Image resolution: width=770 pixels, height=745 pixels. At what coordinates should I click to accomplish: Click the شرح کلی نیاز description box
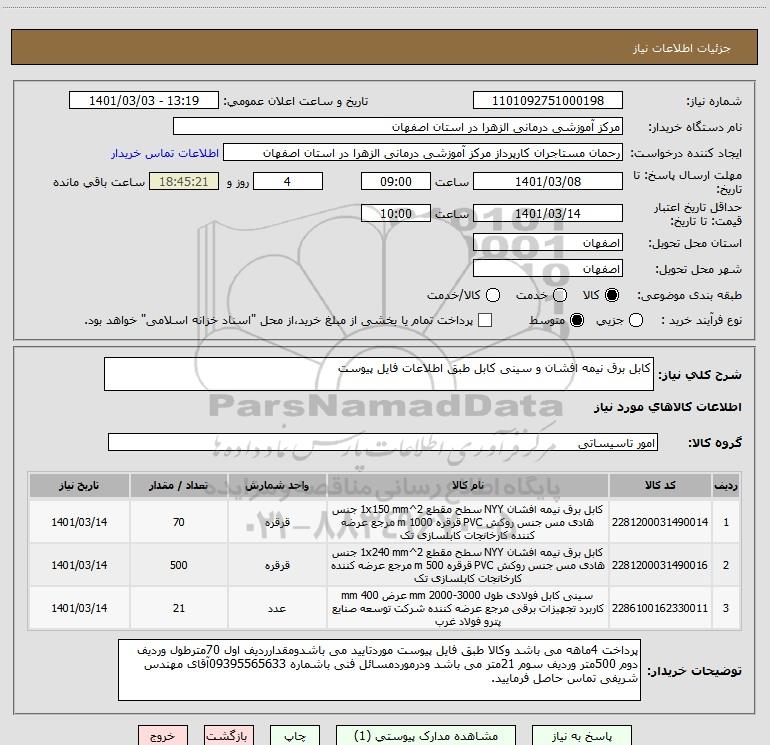379,374
